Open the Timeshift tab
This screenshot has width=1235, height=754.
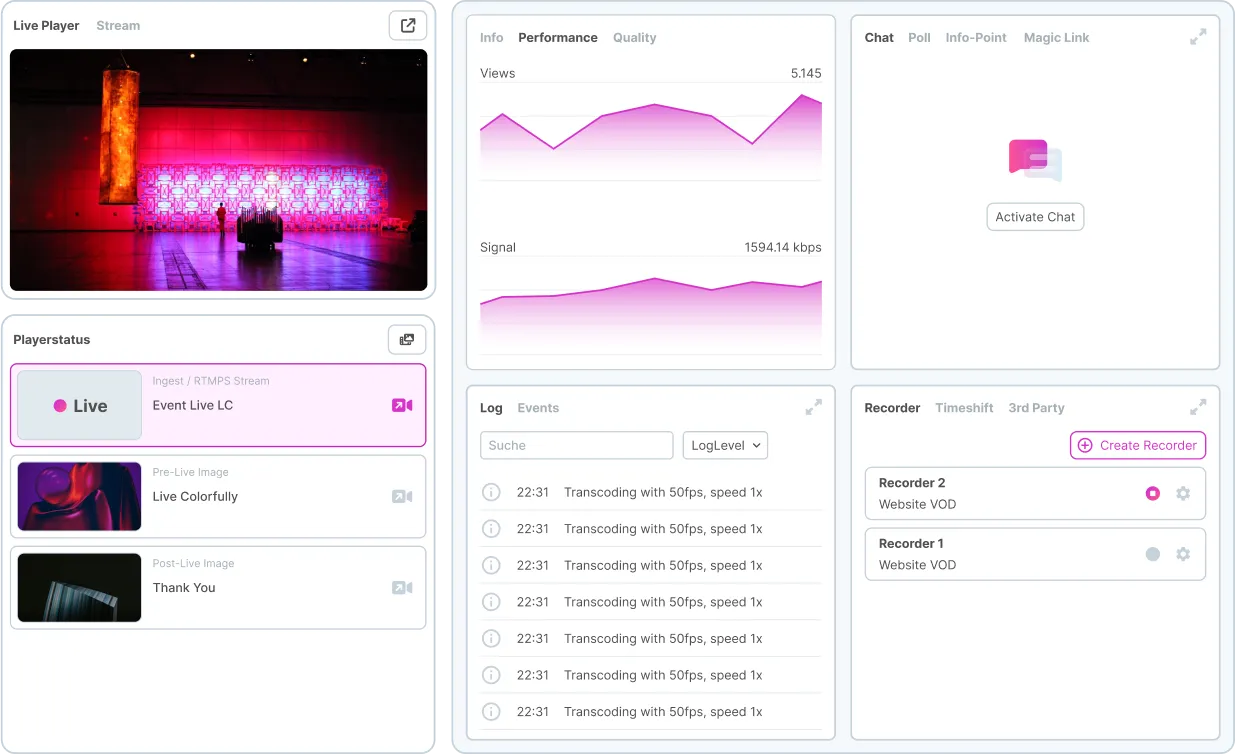coord(964,408)
